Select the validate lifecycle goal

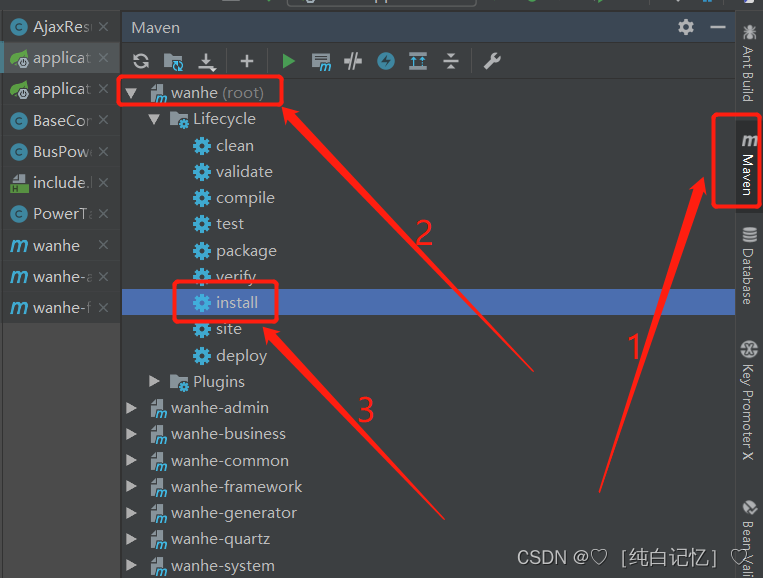(244, 172)
